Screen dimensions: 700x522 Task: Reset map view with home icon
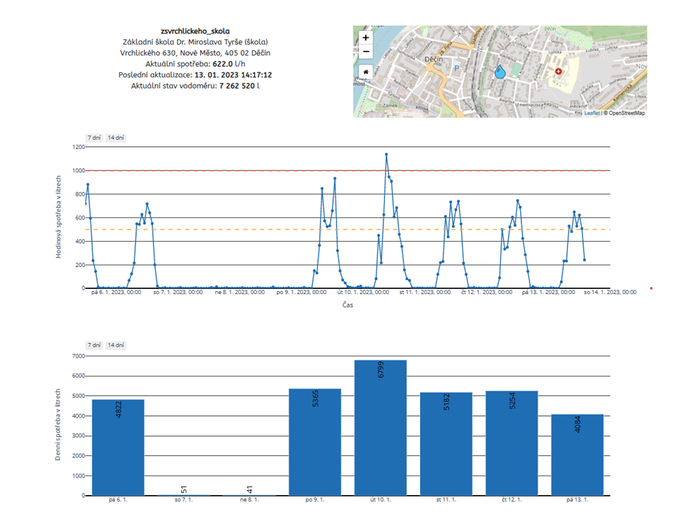[366, 72]
